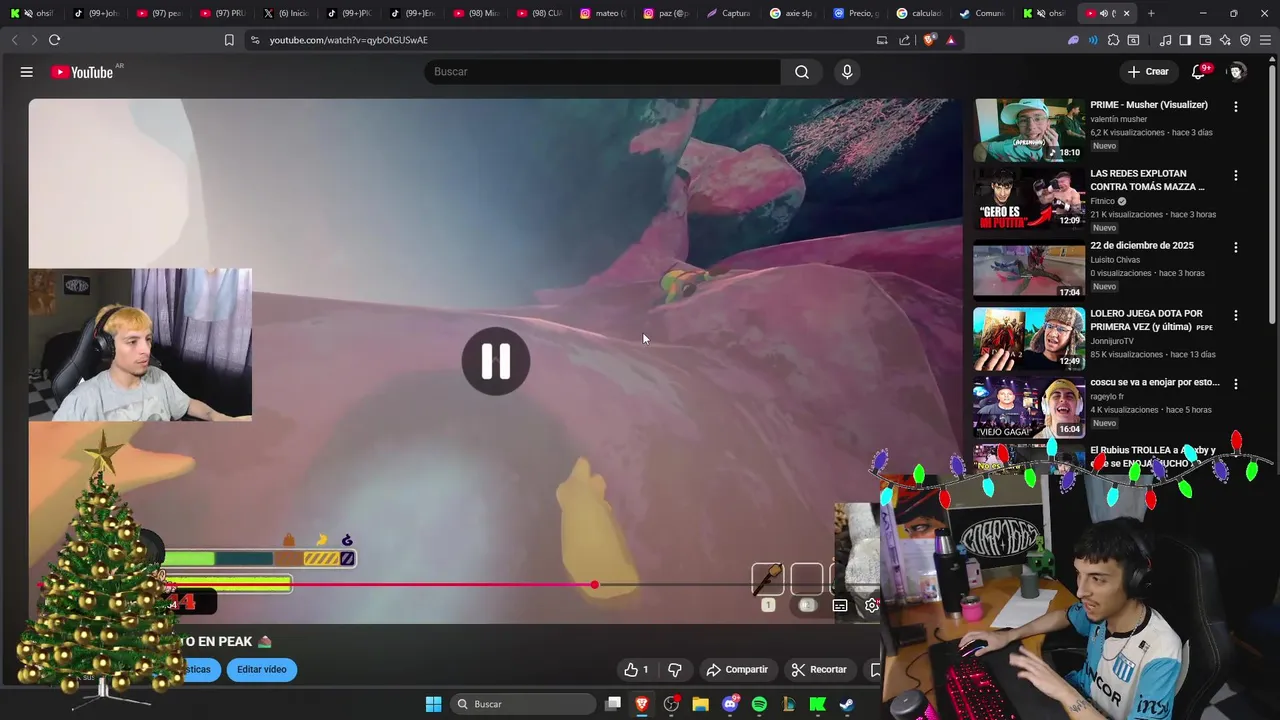Switch to the first Kick ohsit tab
Screen dimensions: 1280x720
pos(34,13)
